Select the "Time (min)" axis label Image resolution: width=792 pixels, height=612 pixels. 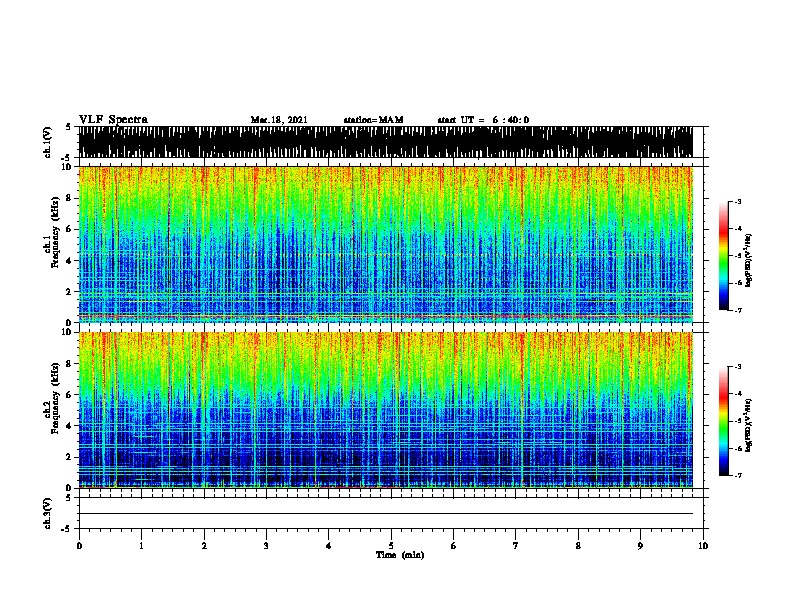tap(400, 555)
